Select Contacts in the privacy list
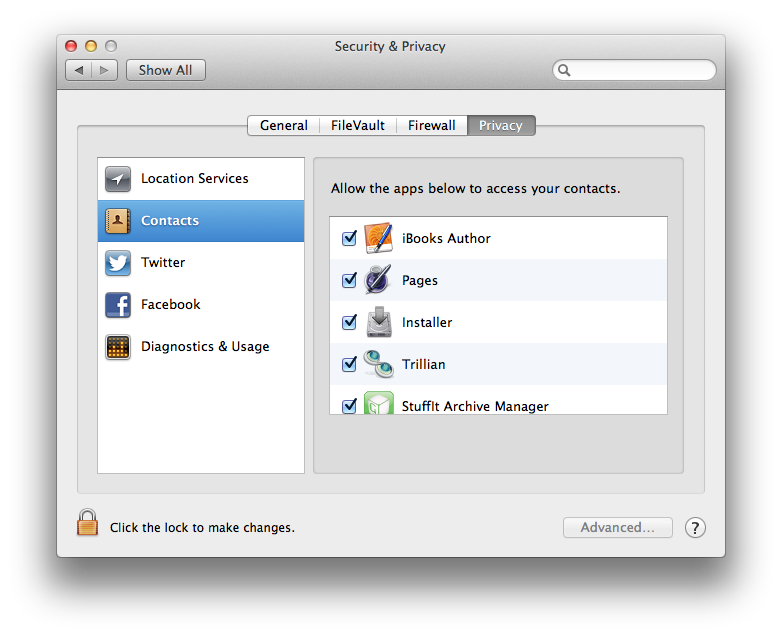 pyautogui.click(x=200, y=221)
